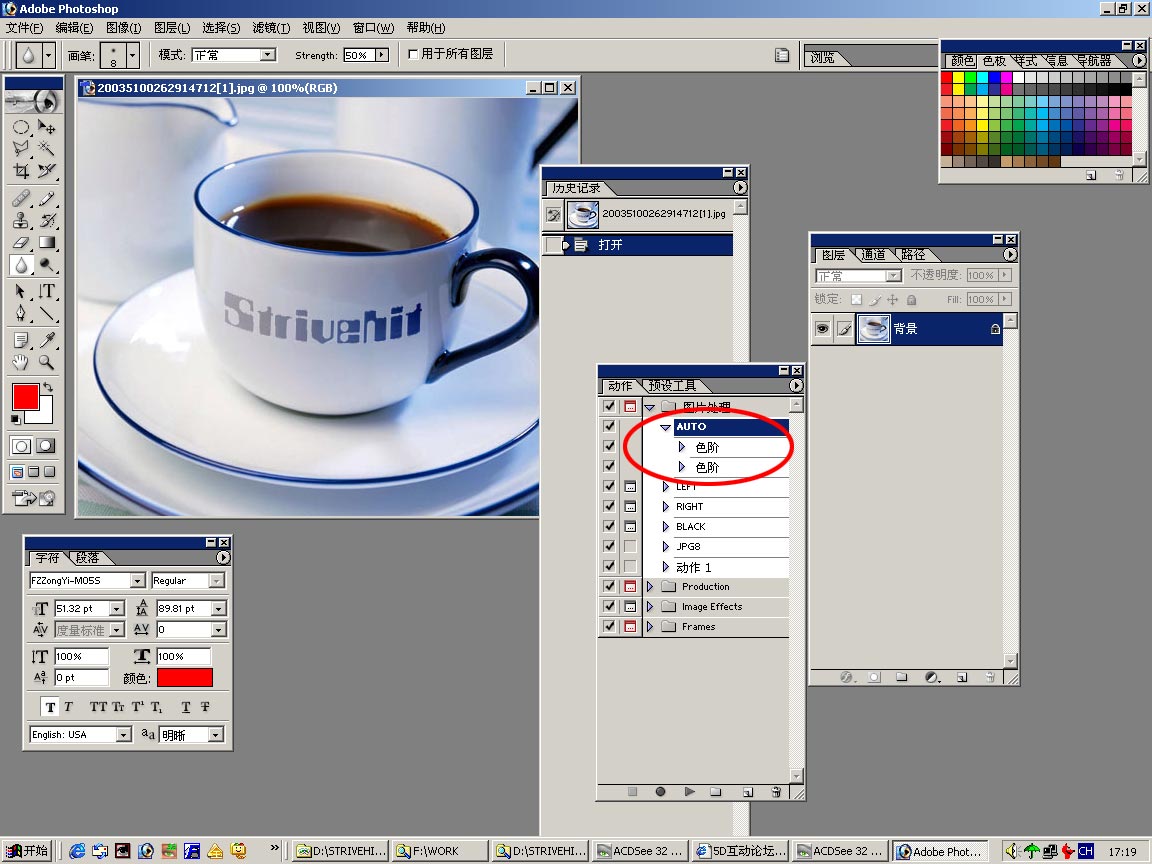Toggle the BLACK action checkbox

pyautogui.click(x=609, y=526)
